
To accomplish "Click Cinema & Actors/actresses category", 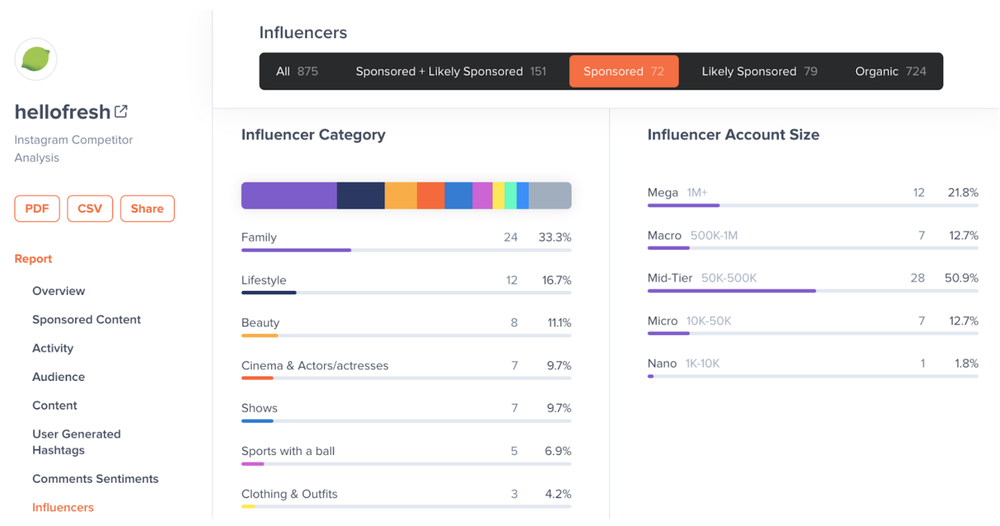I will pos(315,365).
